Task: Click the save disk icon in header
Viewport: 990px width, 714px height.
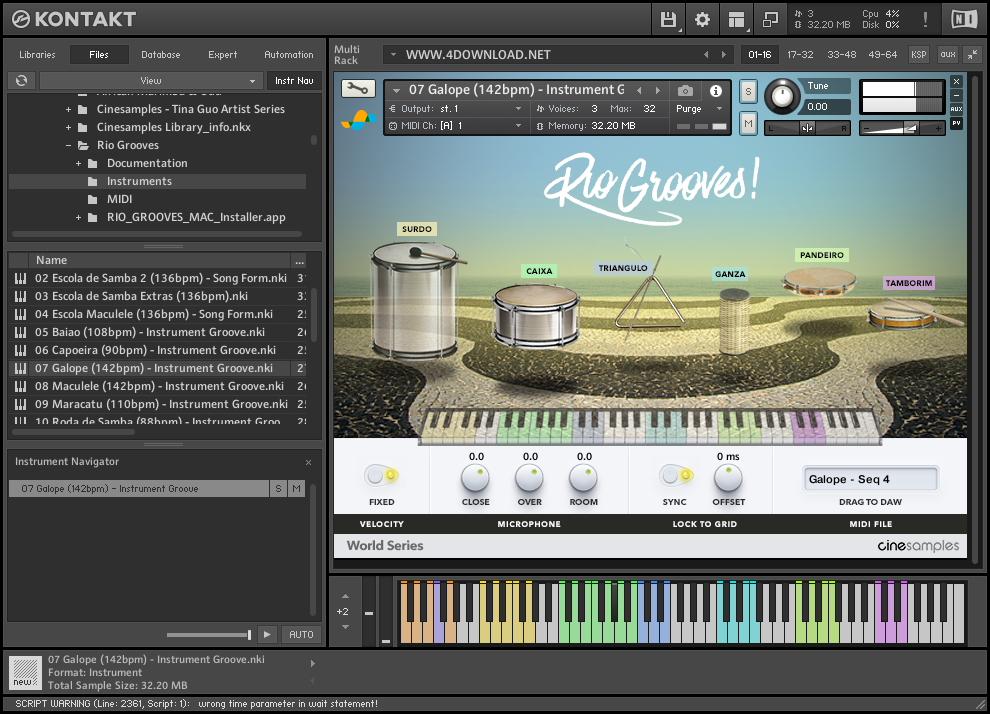Action: point(668,19)
